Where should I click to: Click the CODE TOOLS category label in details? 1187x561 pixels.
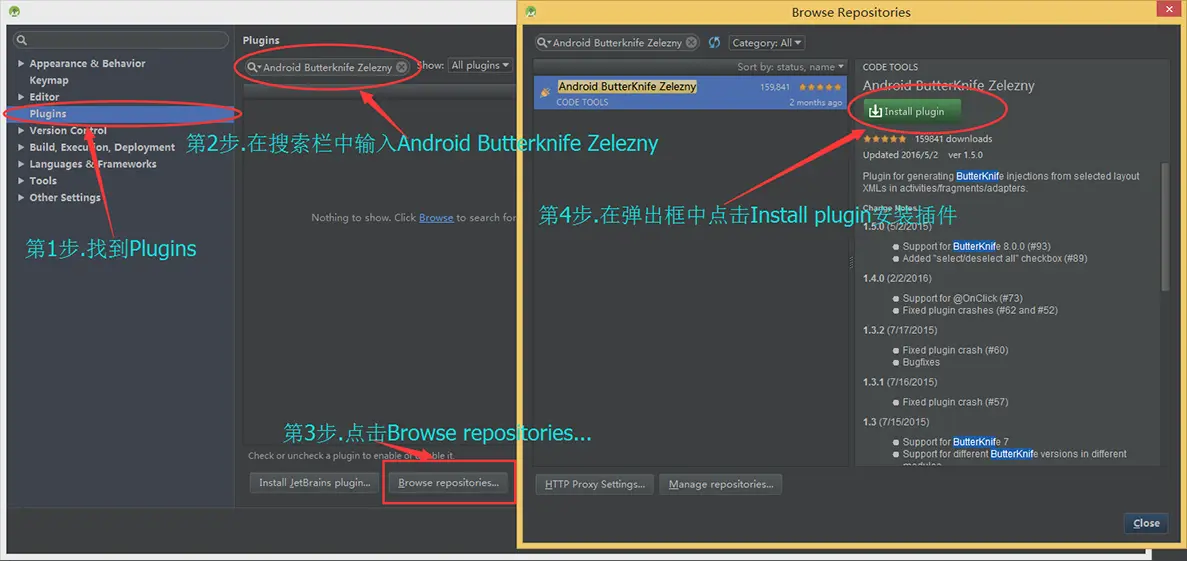(x=890, y=67)
